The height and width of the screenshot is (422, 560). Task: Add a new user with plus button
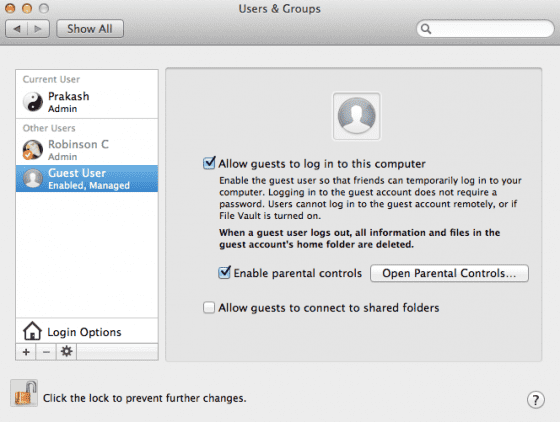[x=26, y=352]
